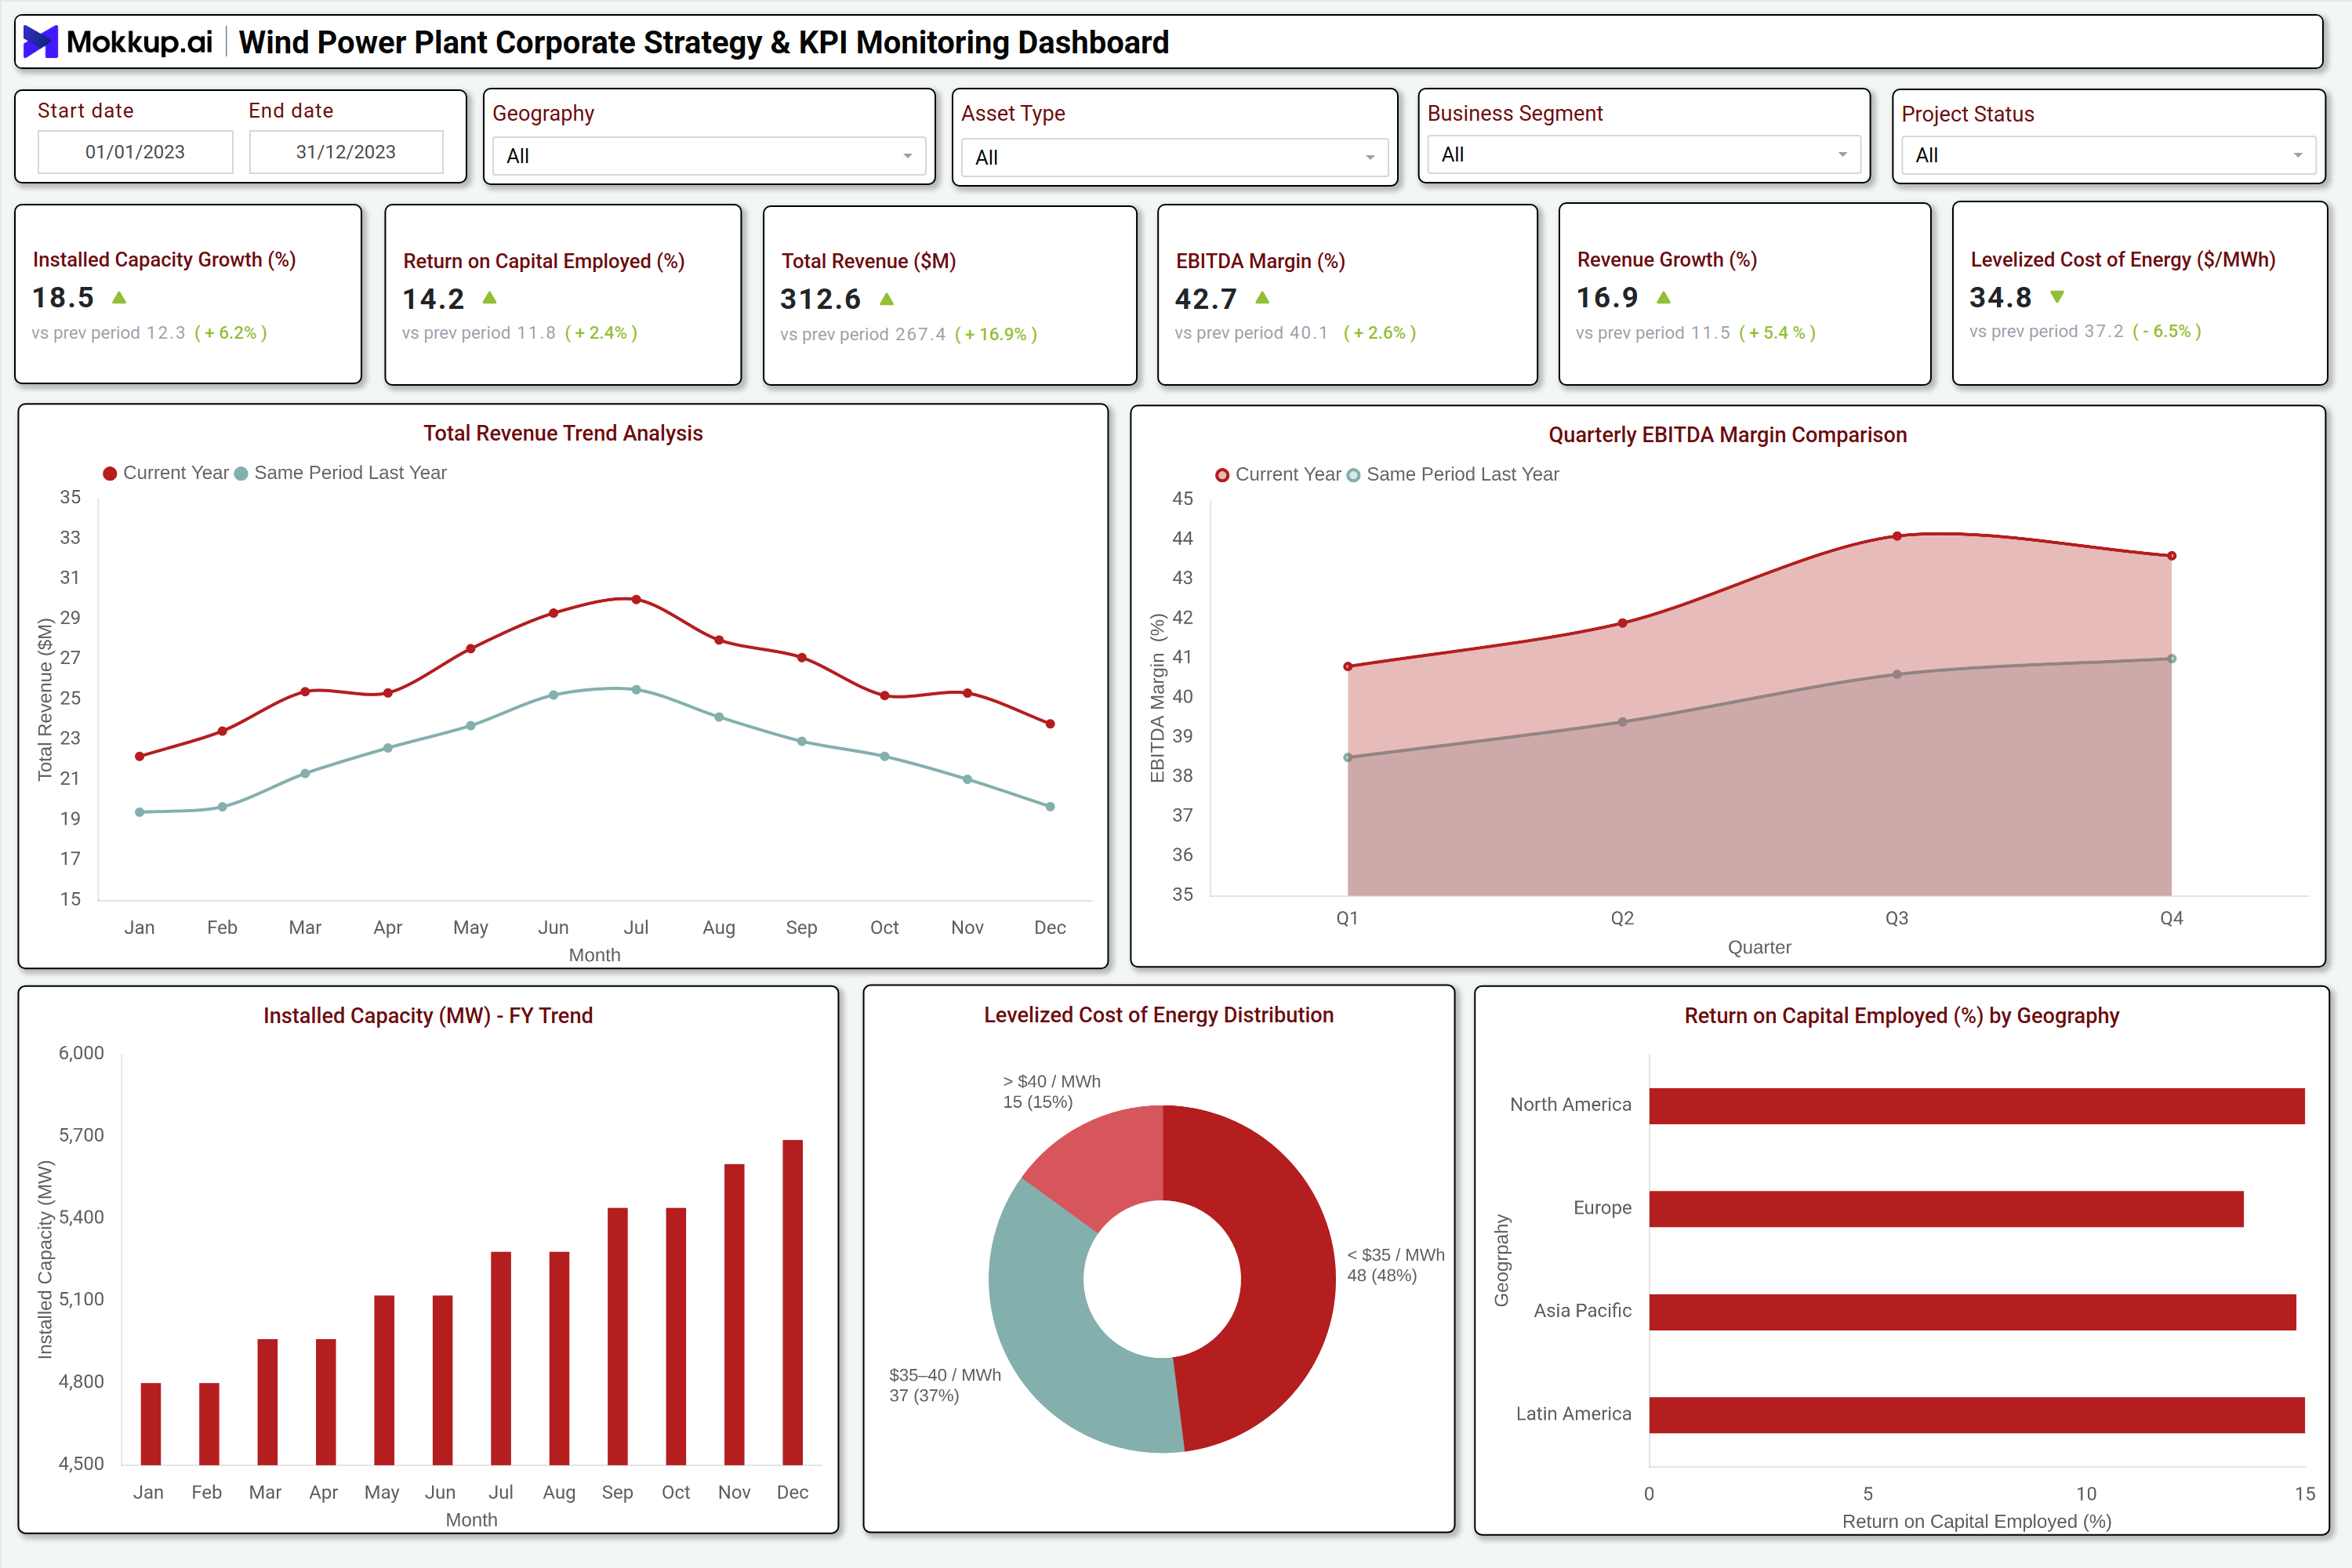The image size is (2352, 1568).
Task: Click the Total Revenue up arrow indicator
Action: pyautogui.click(x=886, y=299)
